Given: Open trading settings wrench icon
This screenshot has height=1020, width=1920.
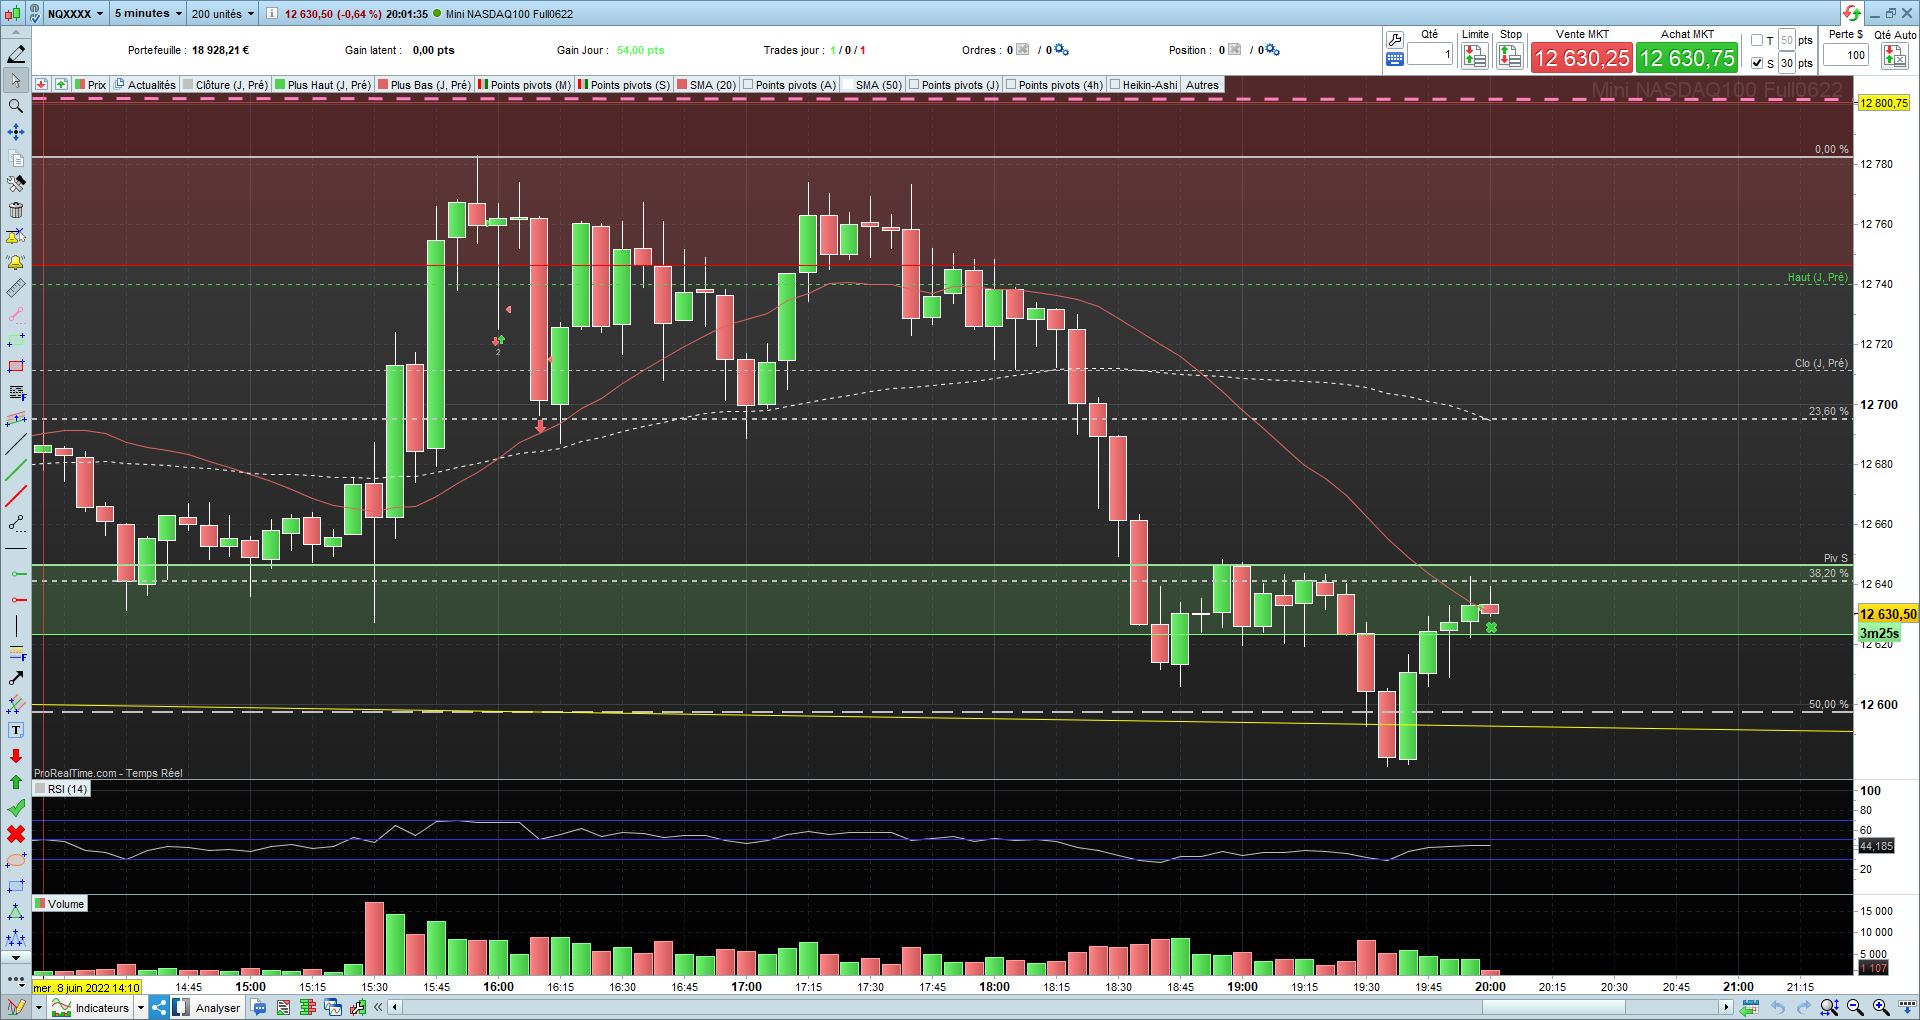Looking at the screenshot, I should (x=1394, y=40).
